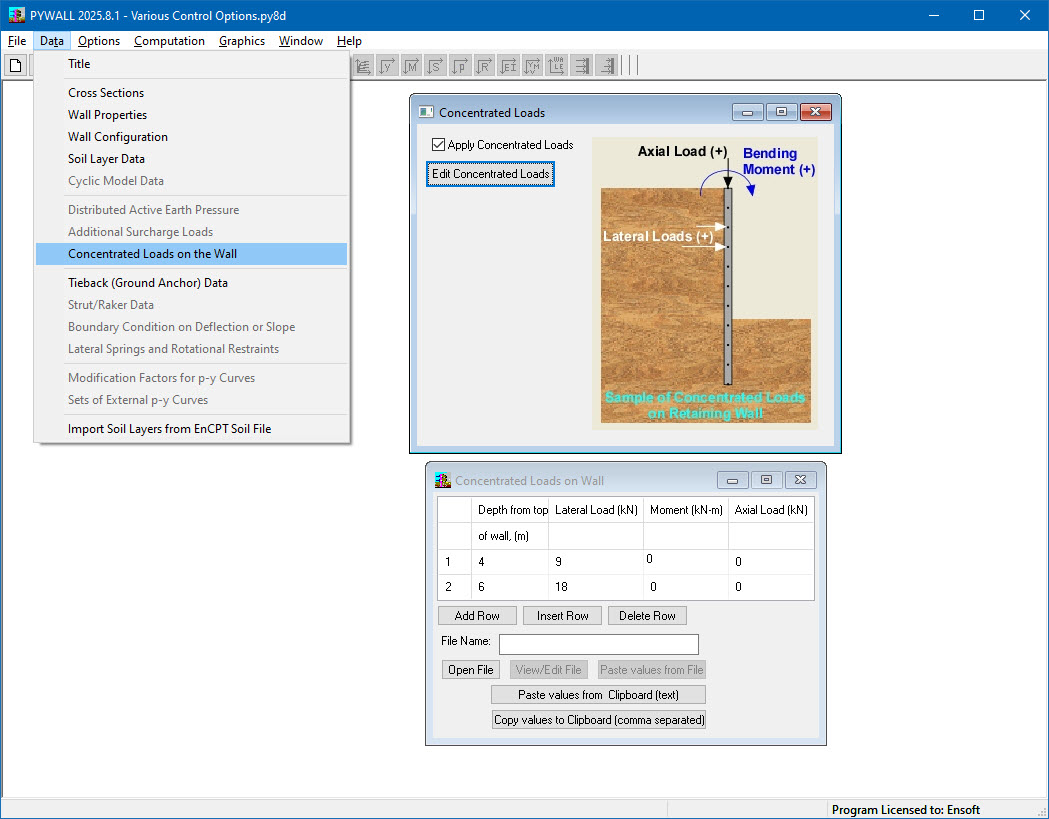
Task: Open the Computation menu
Action: 169,41
